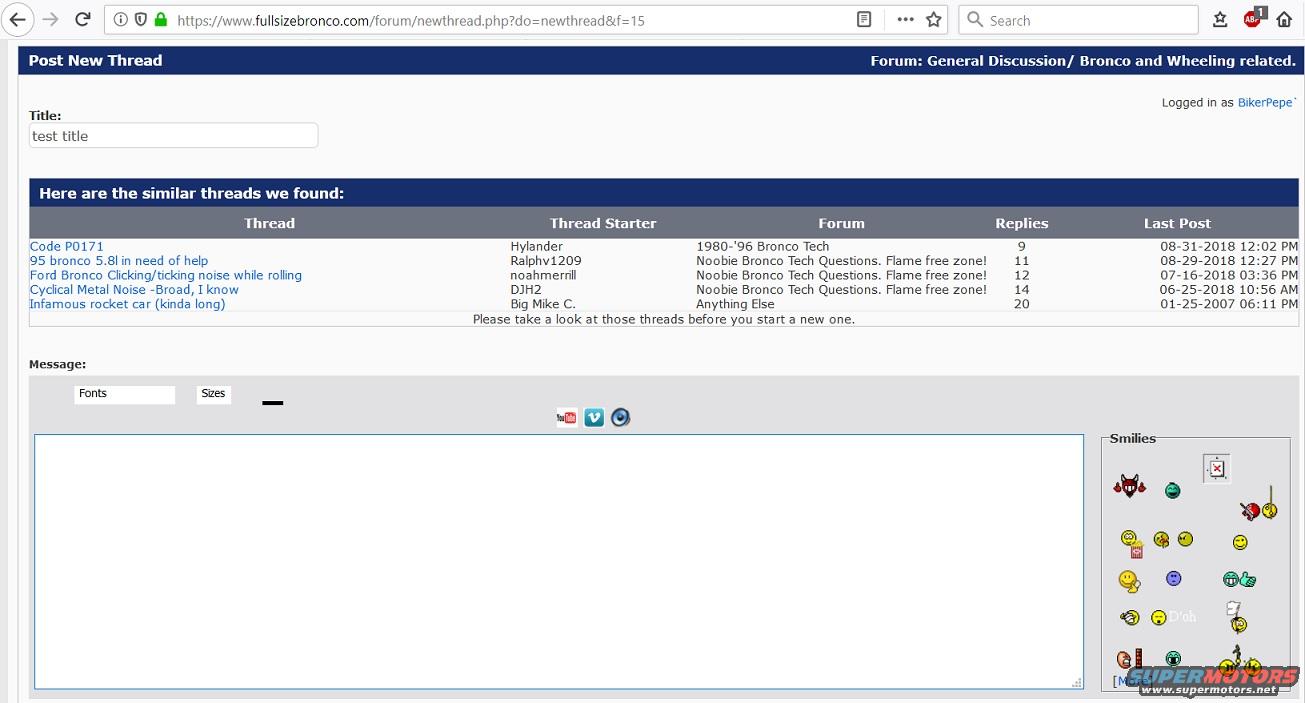The width and height of the screenshot is (1305, 703).
Task: Insert thinking yellow smiley with hand
Action: [1129, 580]
